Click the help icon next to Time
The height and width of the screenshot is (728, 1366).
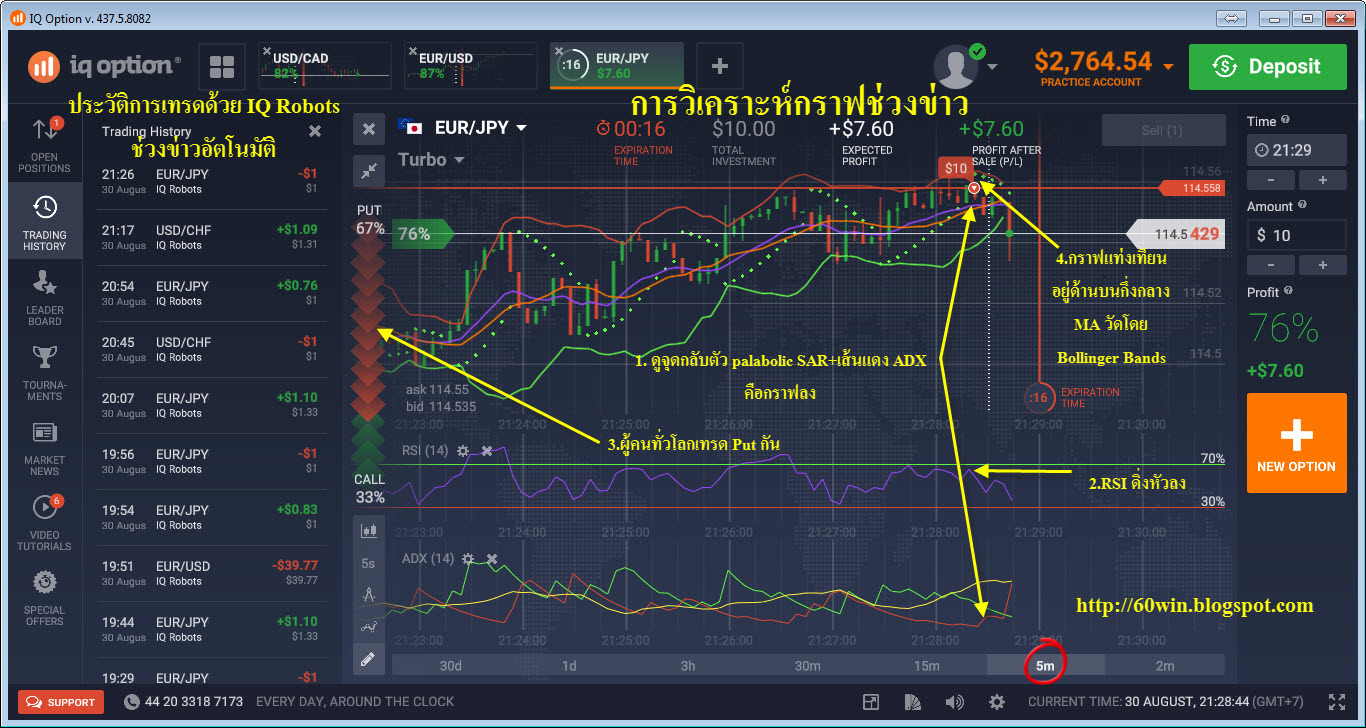(x=1285, y=120)
